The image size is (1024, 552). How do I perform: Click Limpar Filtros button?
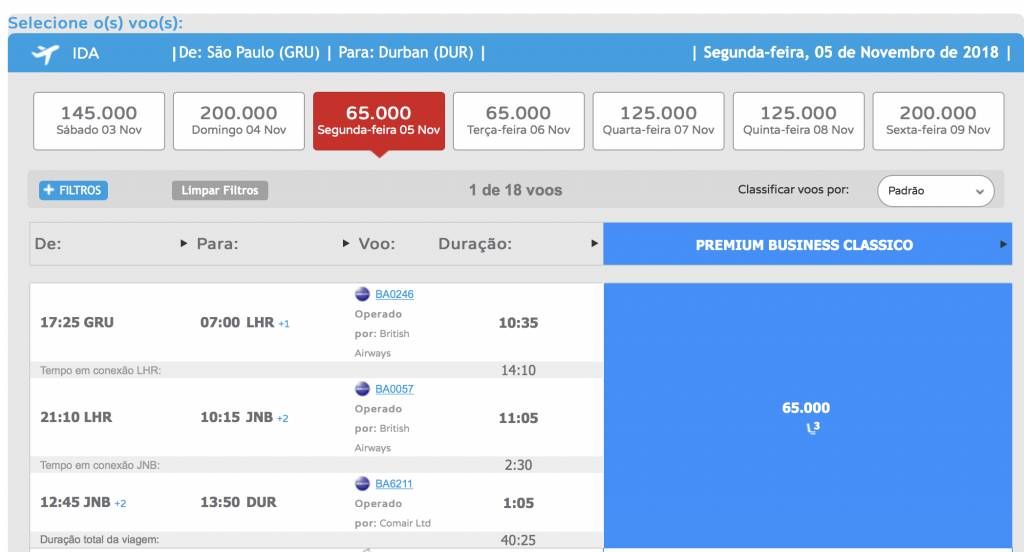(220, 190)
